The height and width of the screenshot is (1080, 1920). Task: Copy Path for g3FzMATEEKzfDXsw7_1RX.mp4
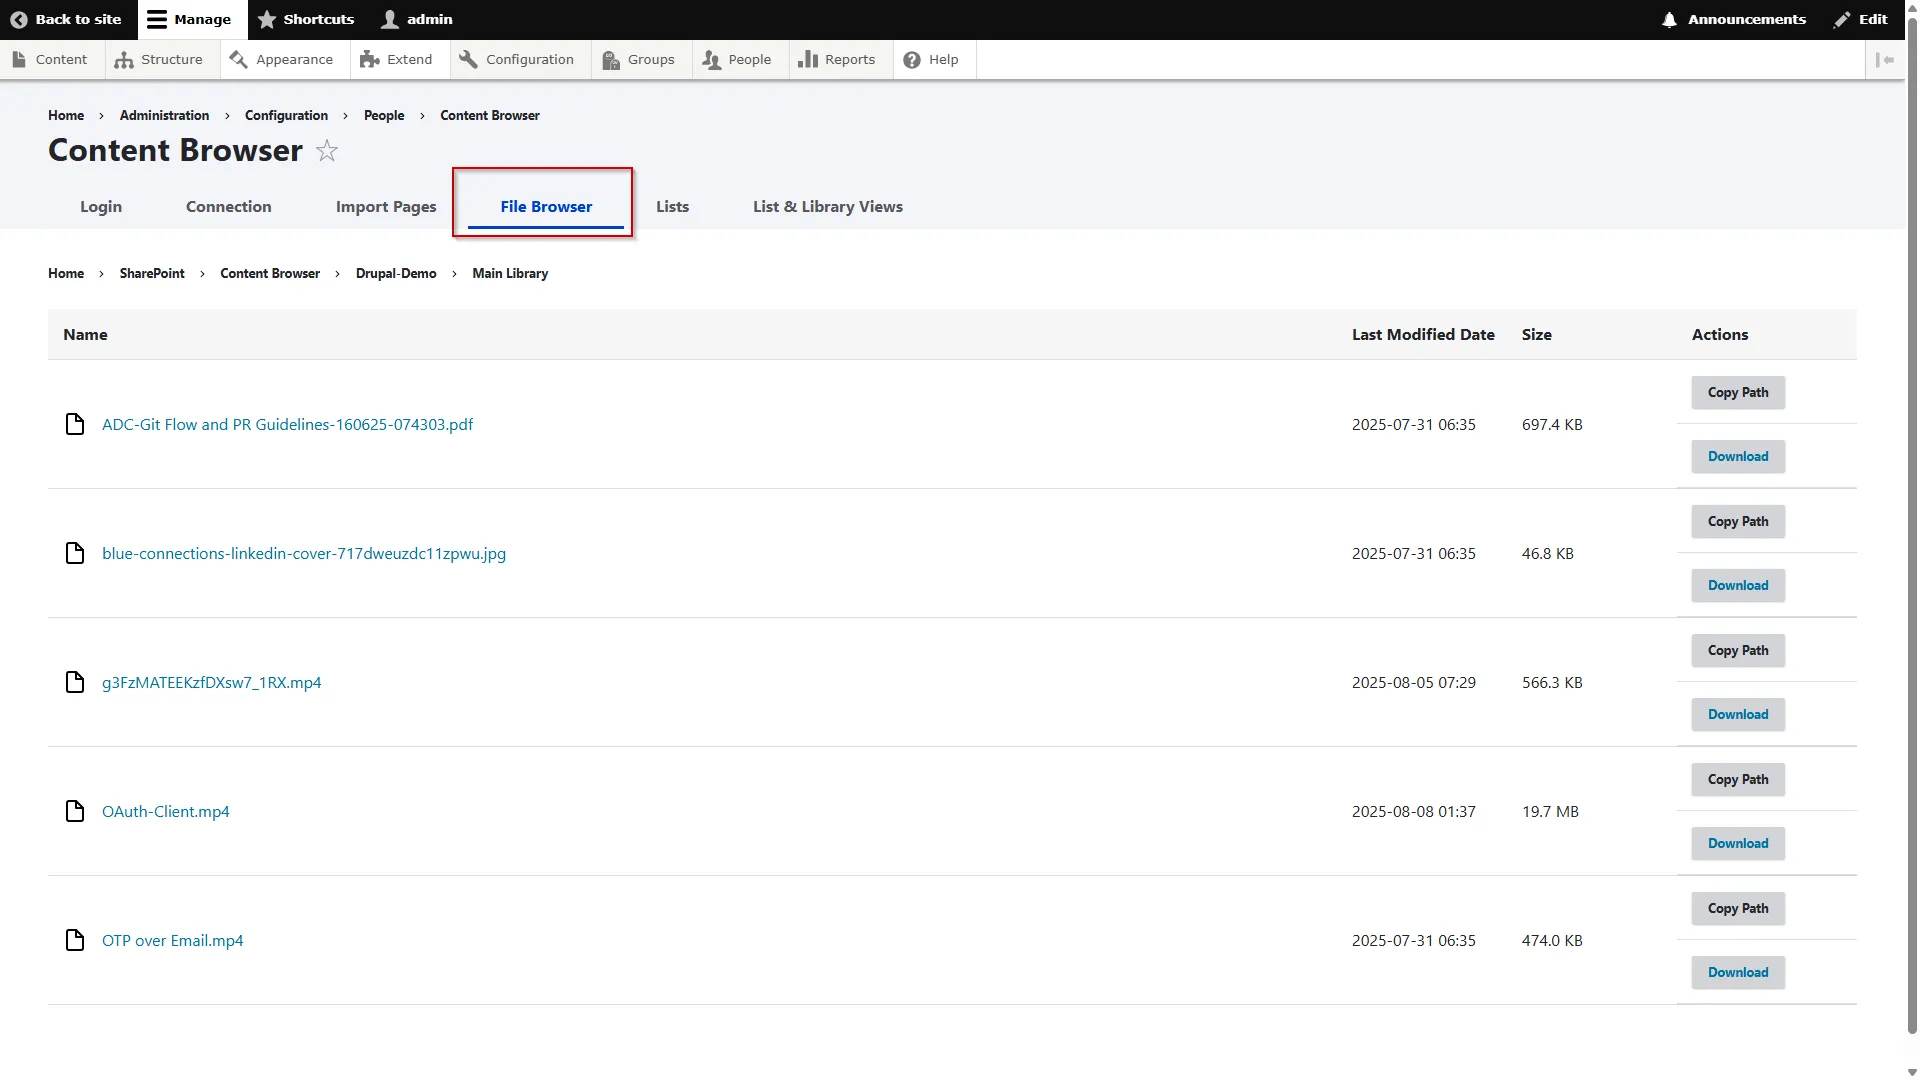tap(1737, 650)
